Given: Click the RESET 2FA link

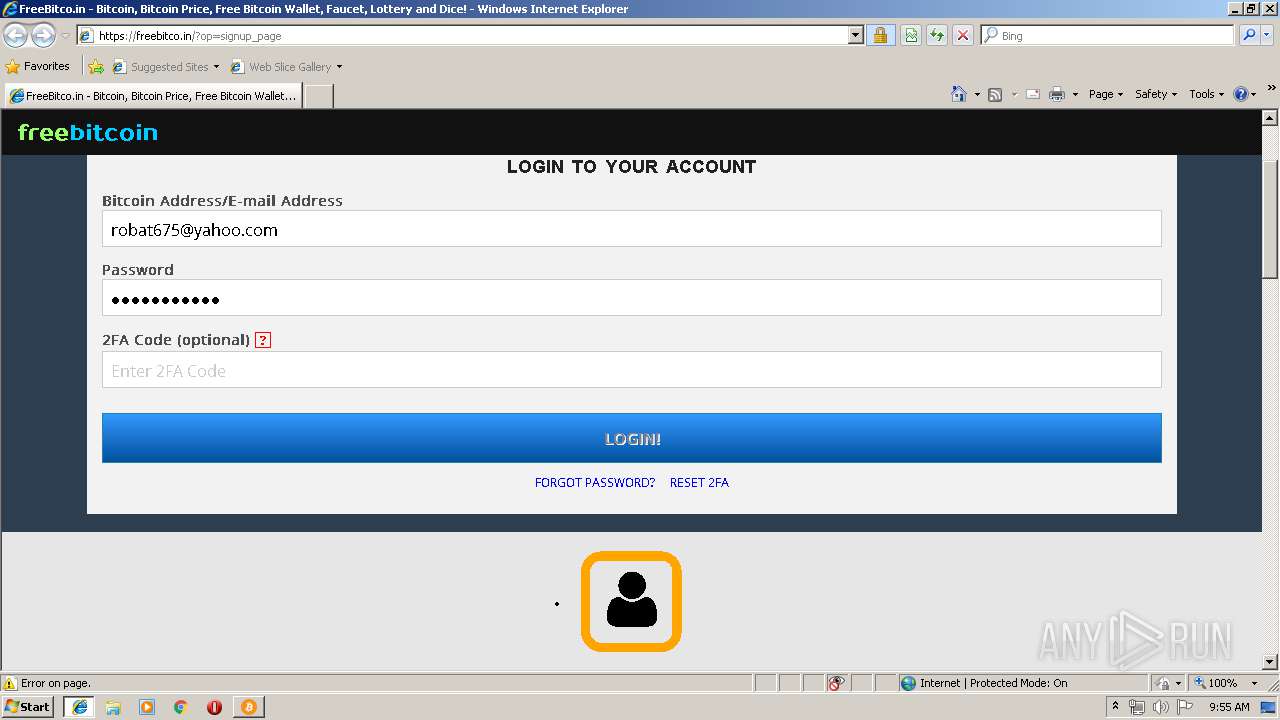Looking at the screenshot, I should tap(699, 483).
